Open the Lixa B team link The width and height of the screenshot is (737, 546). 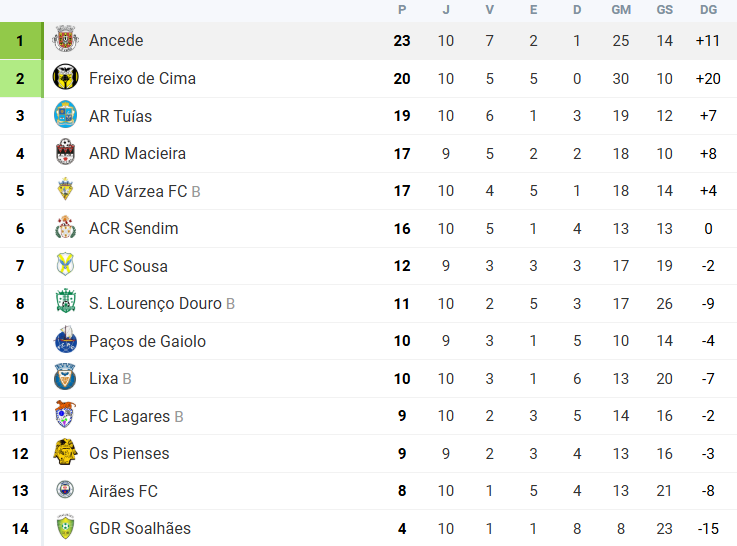coord(110,378)
